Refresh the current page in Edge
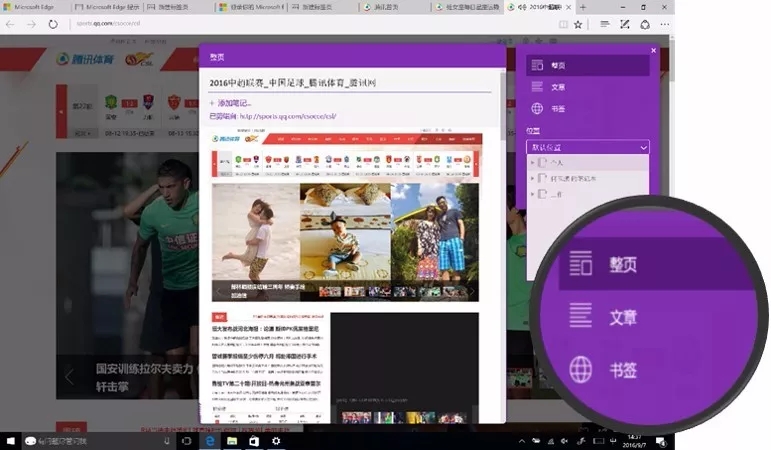Viewport: 771px width, 450px height. click(x=53, y=24)
